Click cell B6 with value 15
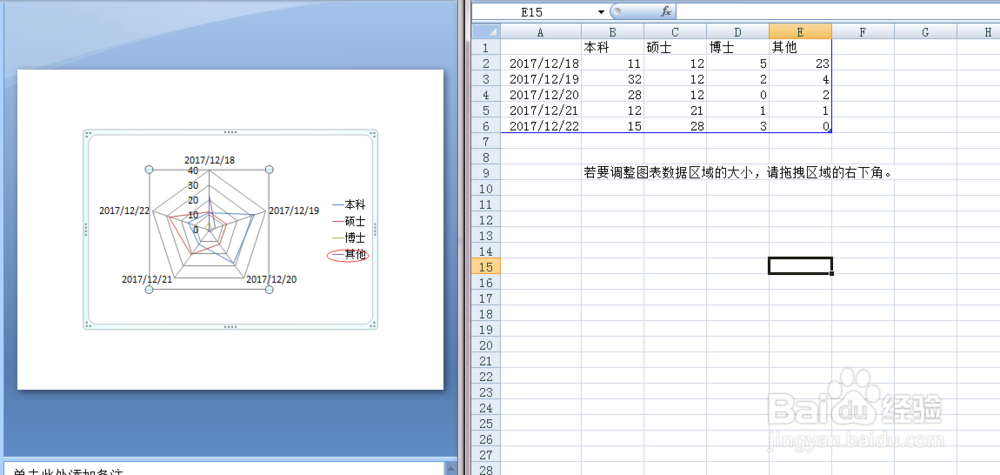The image size is (1000, 475). [x=612, y=126]
